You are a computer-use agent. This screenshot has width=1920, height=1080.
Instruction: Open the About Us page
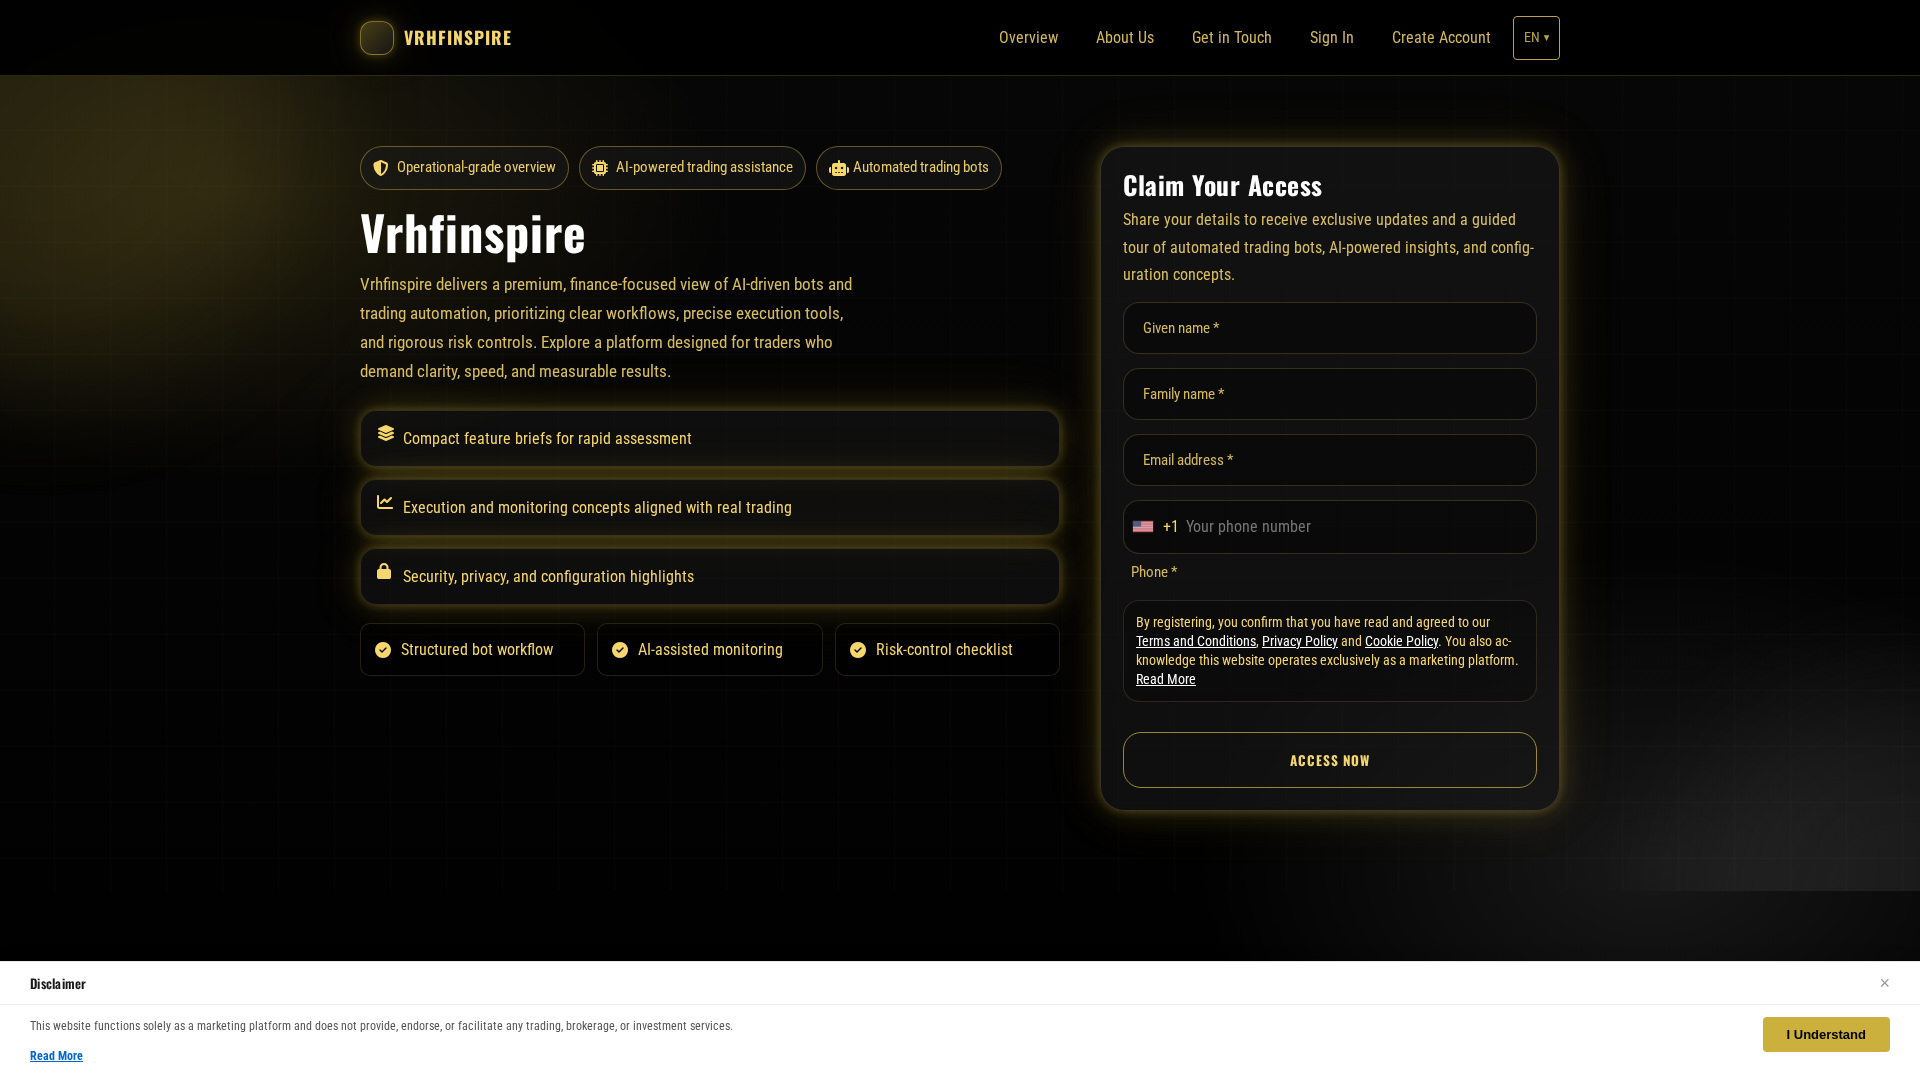[1125, 38]
